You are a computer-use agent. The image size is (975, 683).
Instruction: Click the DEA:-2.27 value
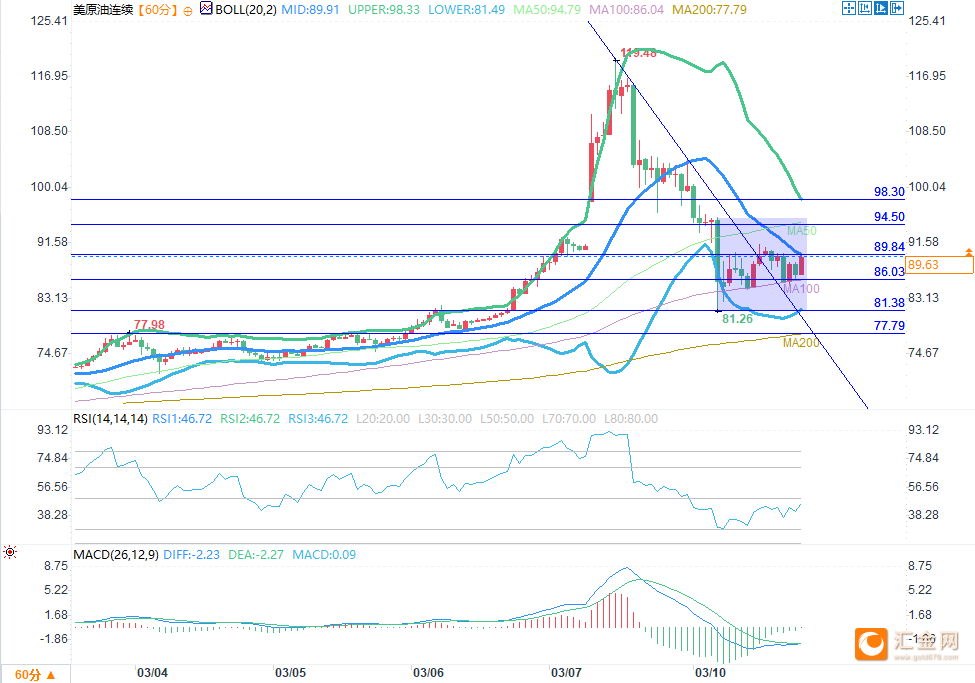coord(256,554)
